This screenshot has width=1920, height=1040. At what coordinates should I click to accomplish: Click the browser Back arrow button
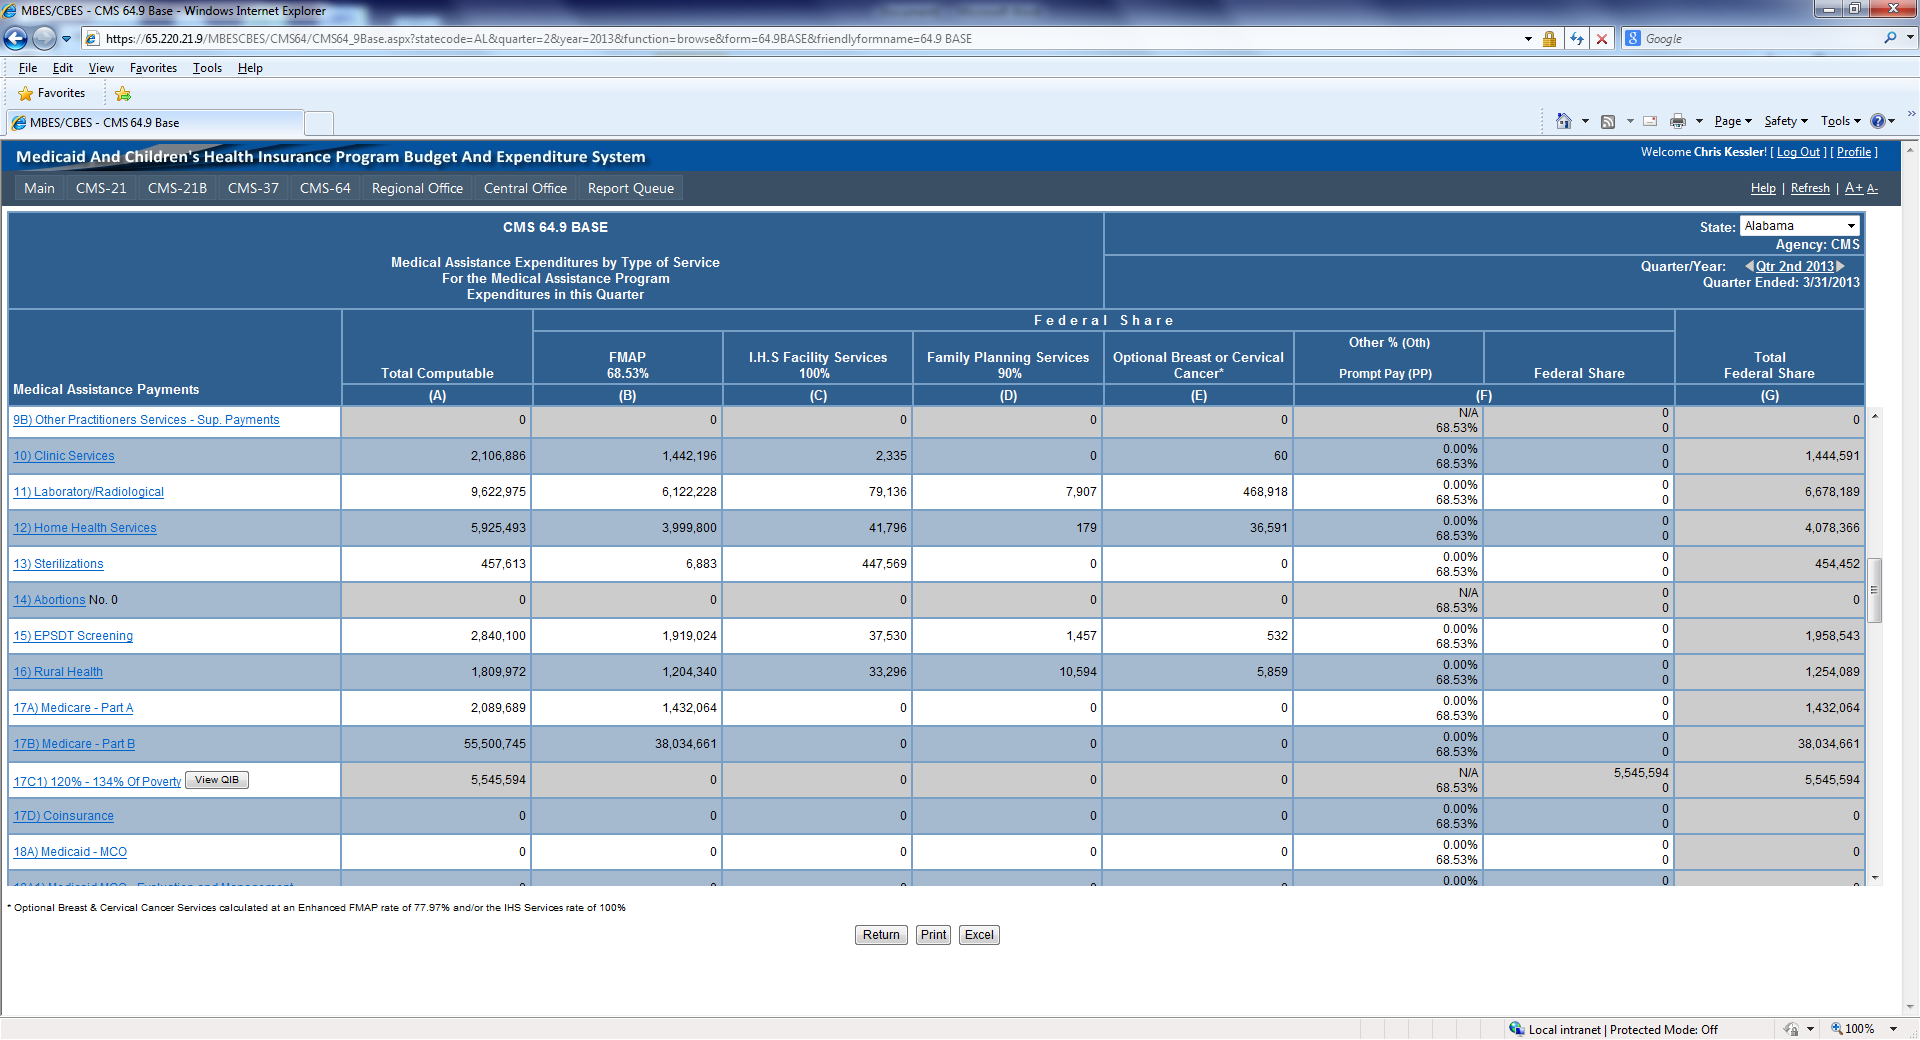[16, 39]
